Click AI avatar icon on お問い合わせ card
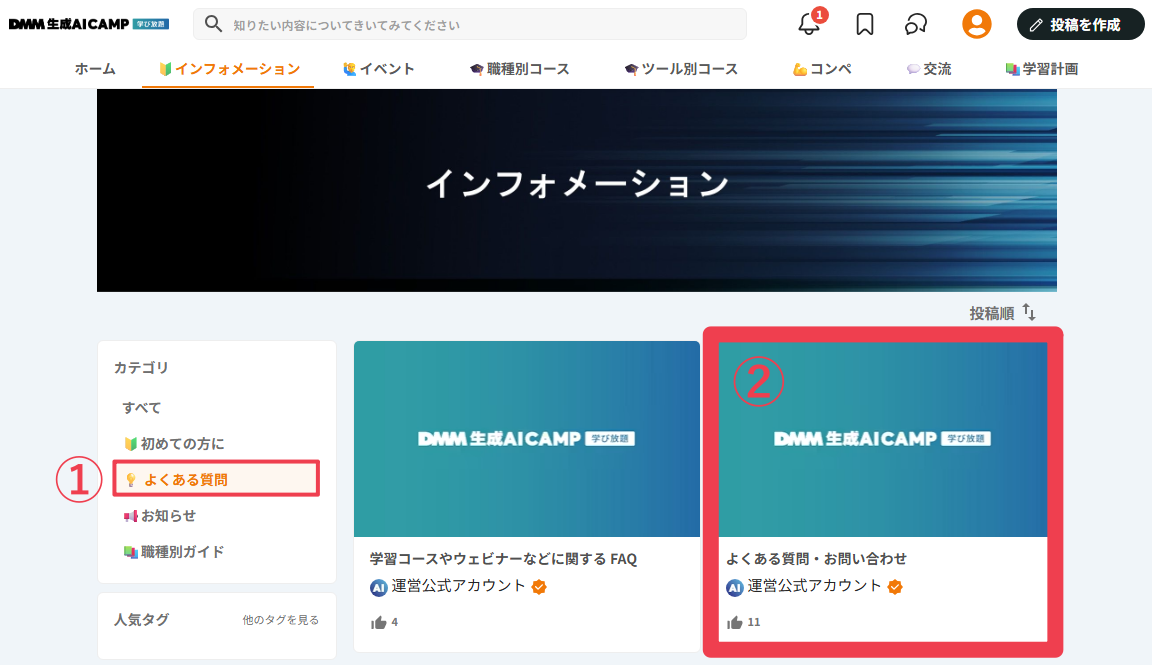Screen dimensions: 1152x665 (x=735, y=587)
